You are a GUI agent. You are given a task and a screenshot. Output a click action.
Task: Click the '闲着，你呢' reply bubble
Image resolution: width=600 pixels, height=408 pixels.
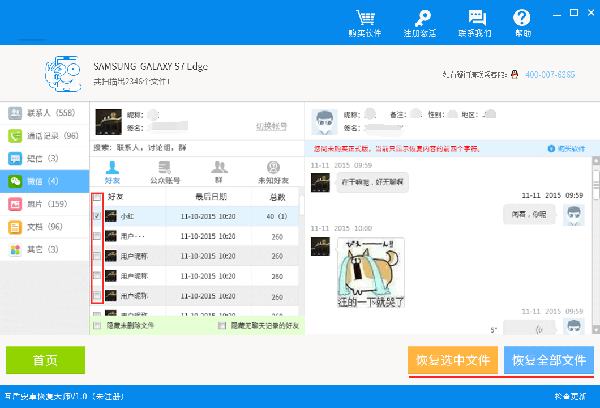(x=529, y=214)
